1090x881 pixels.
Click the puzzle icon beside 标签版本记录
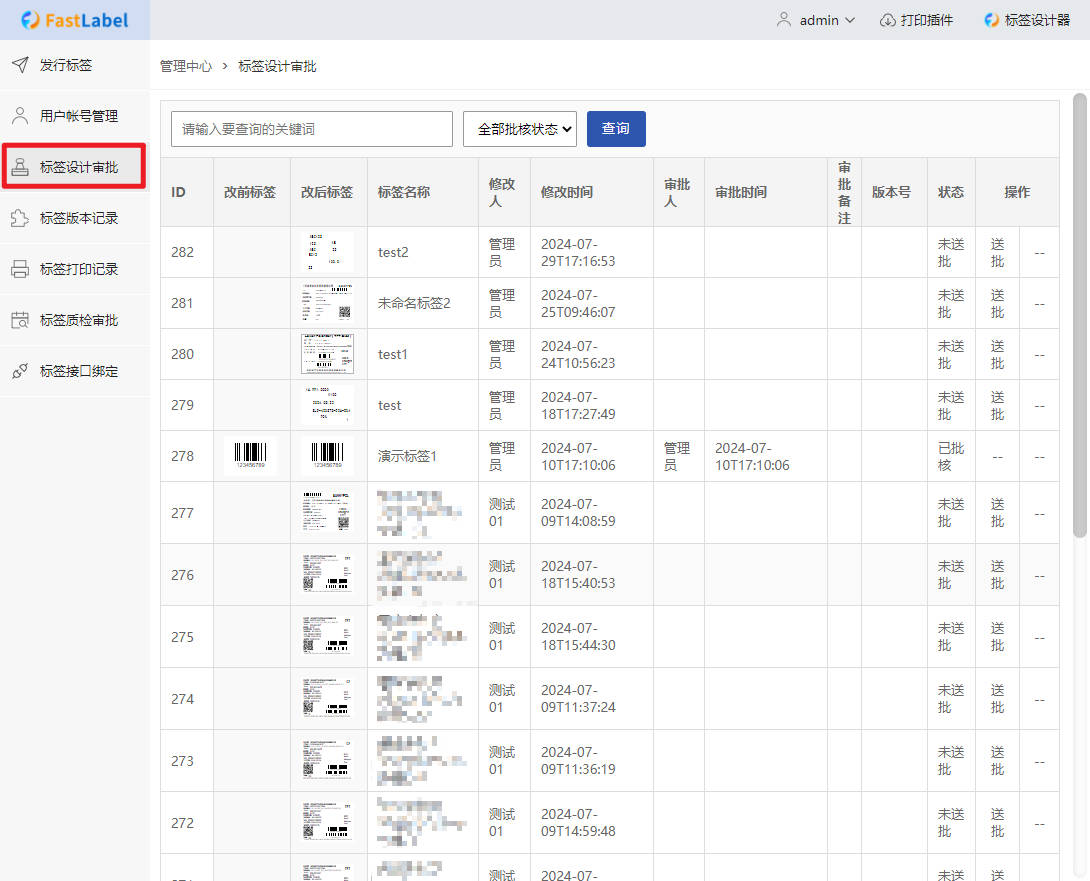click(x=20, y=218)
